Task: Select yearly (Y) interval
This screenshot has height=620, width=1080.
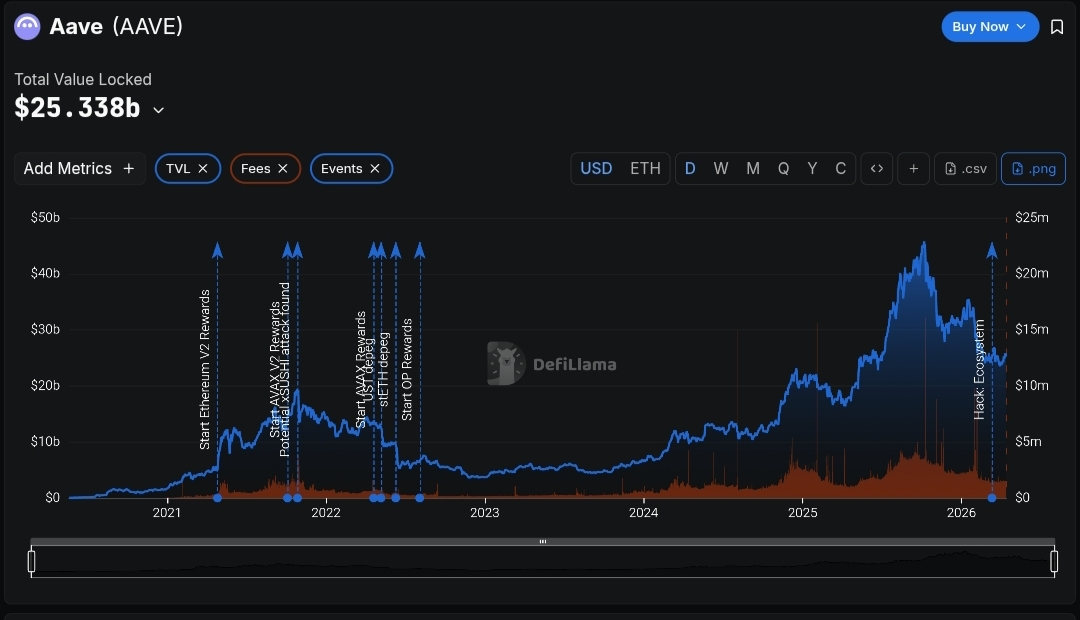Action: pyautogui.click(x=812, y=169)
